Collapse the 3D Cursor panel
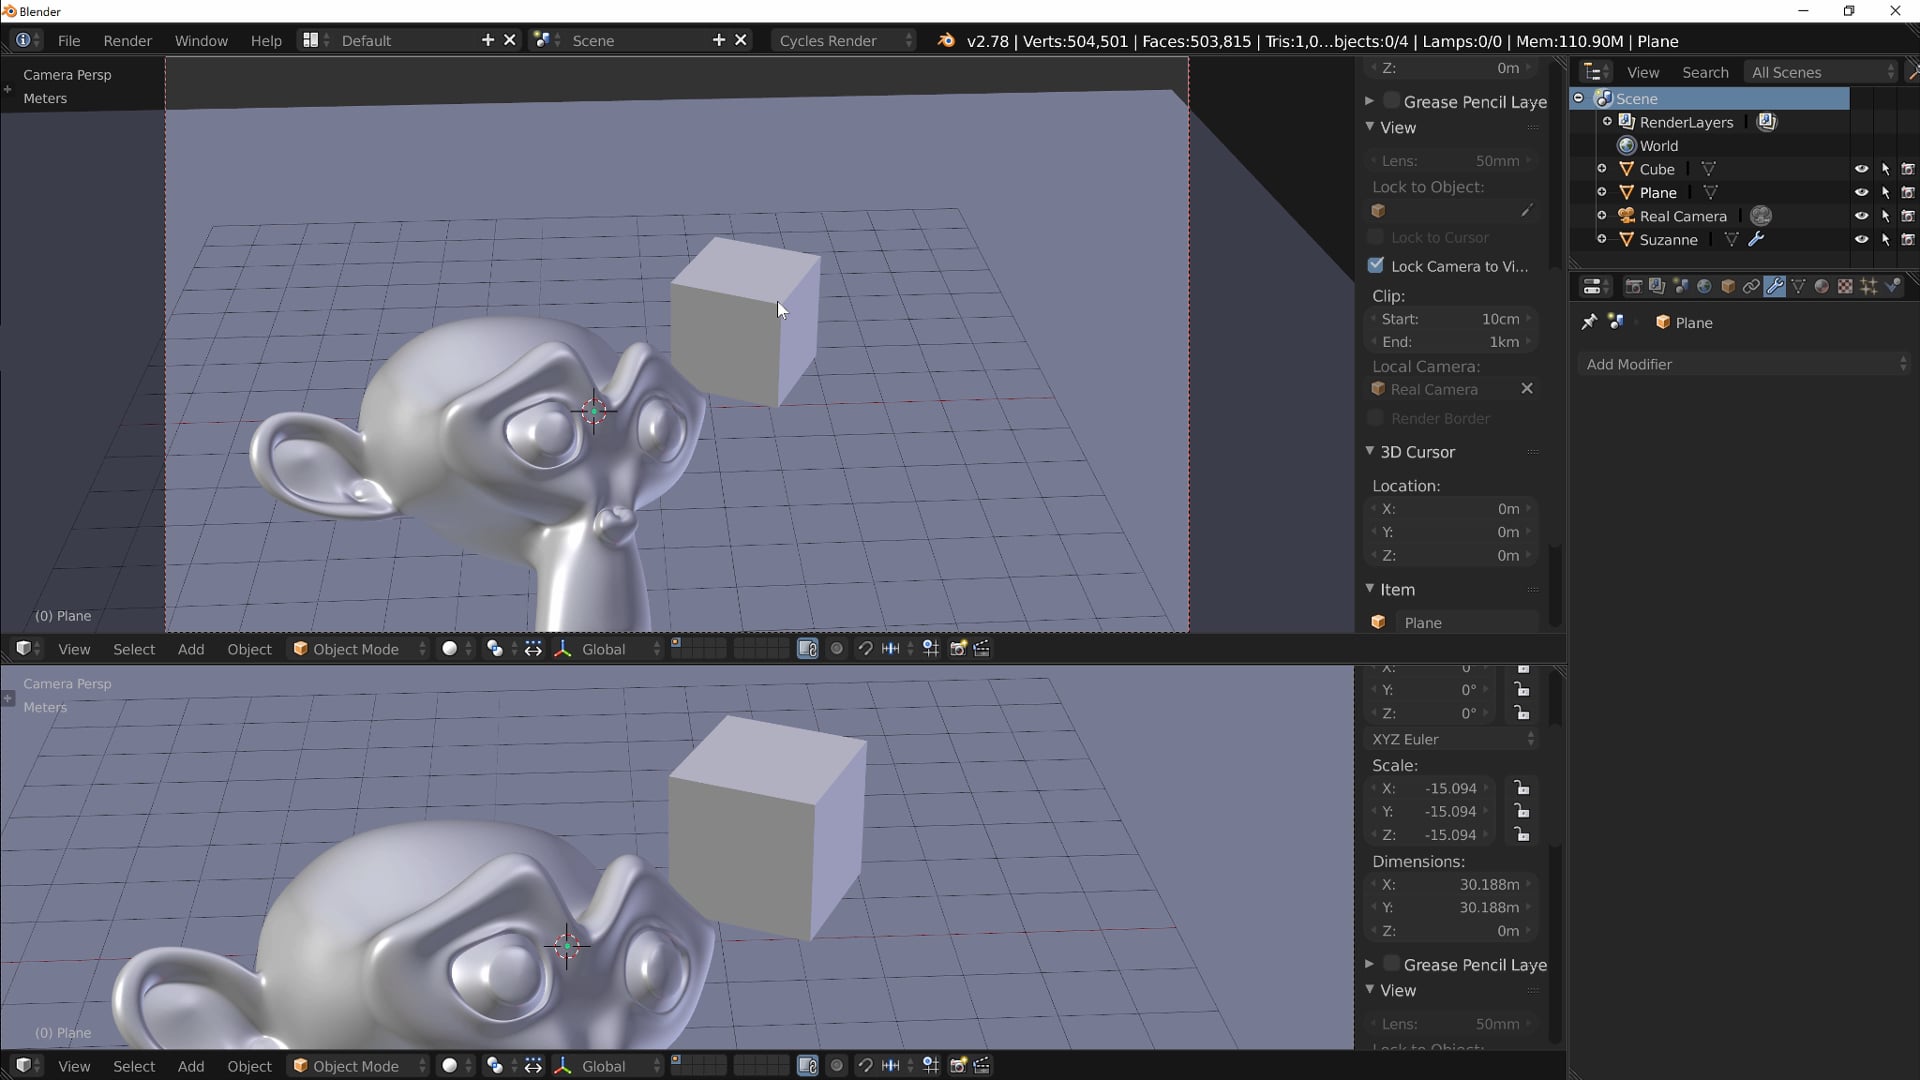The height and width of the screenshot is (1080, 1920). point(1369,451)
